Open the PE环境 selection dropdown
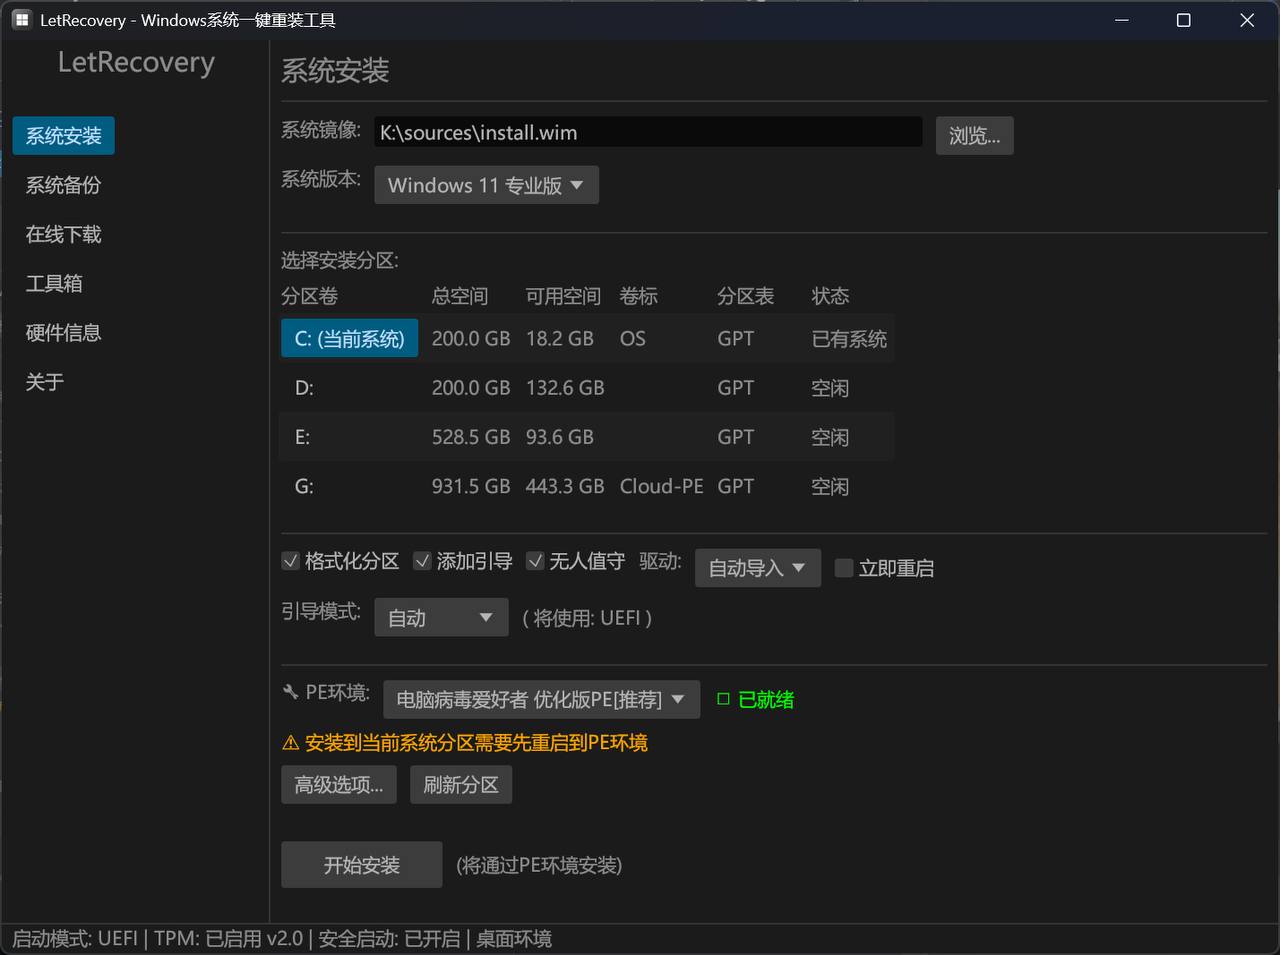Screen dimensions: 1280x955 (541, 699)
